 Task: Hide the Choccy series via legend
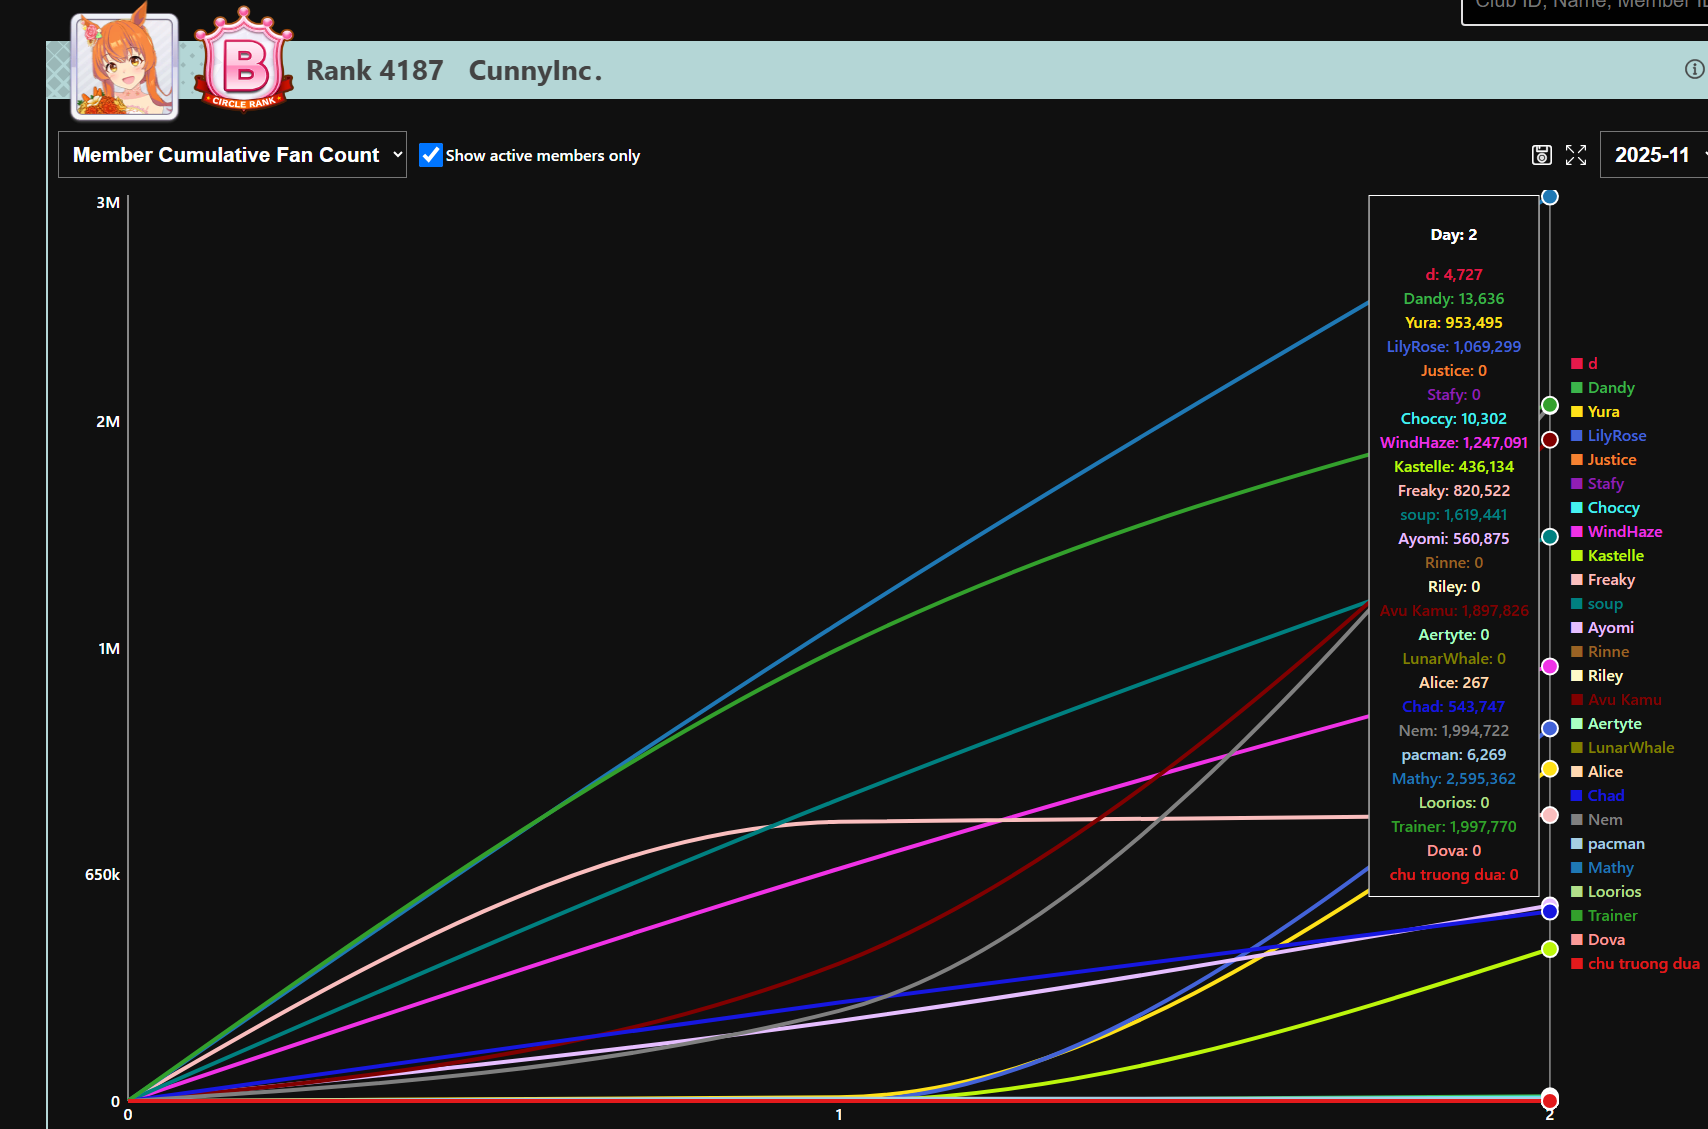pos(1605,508)
